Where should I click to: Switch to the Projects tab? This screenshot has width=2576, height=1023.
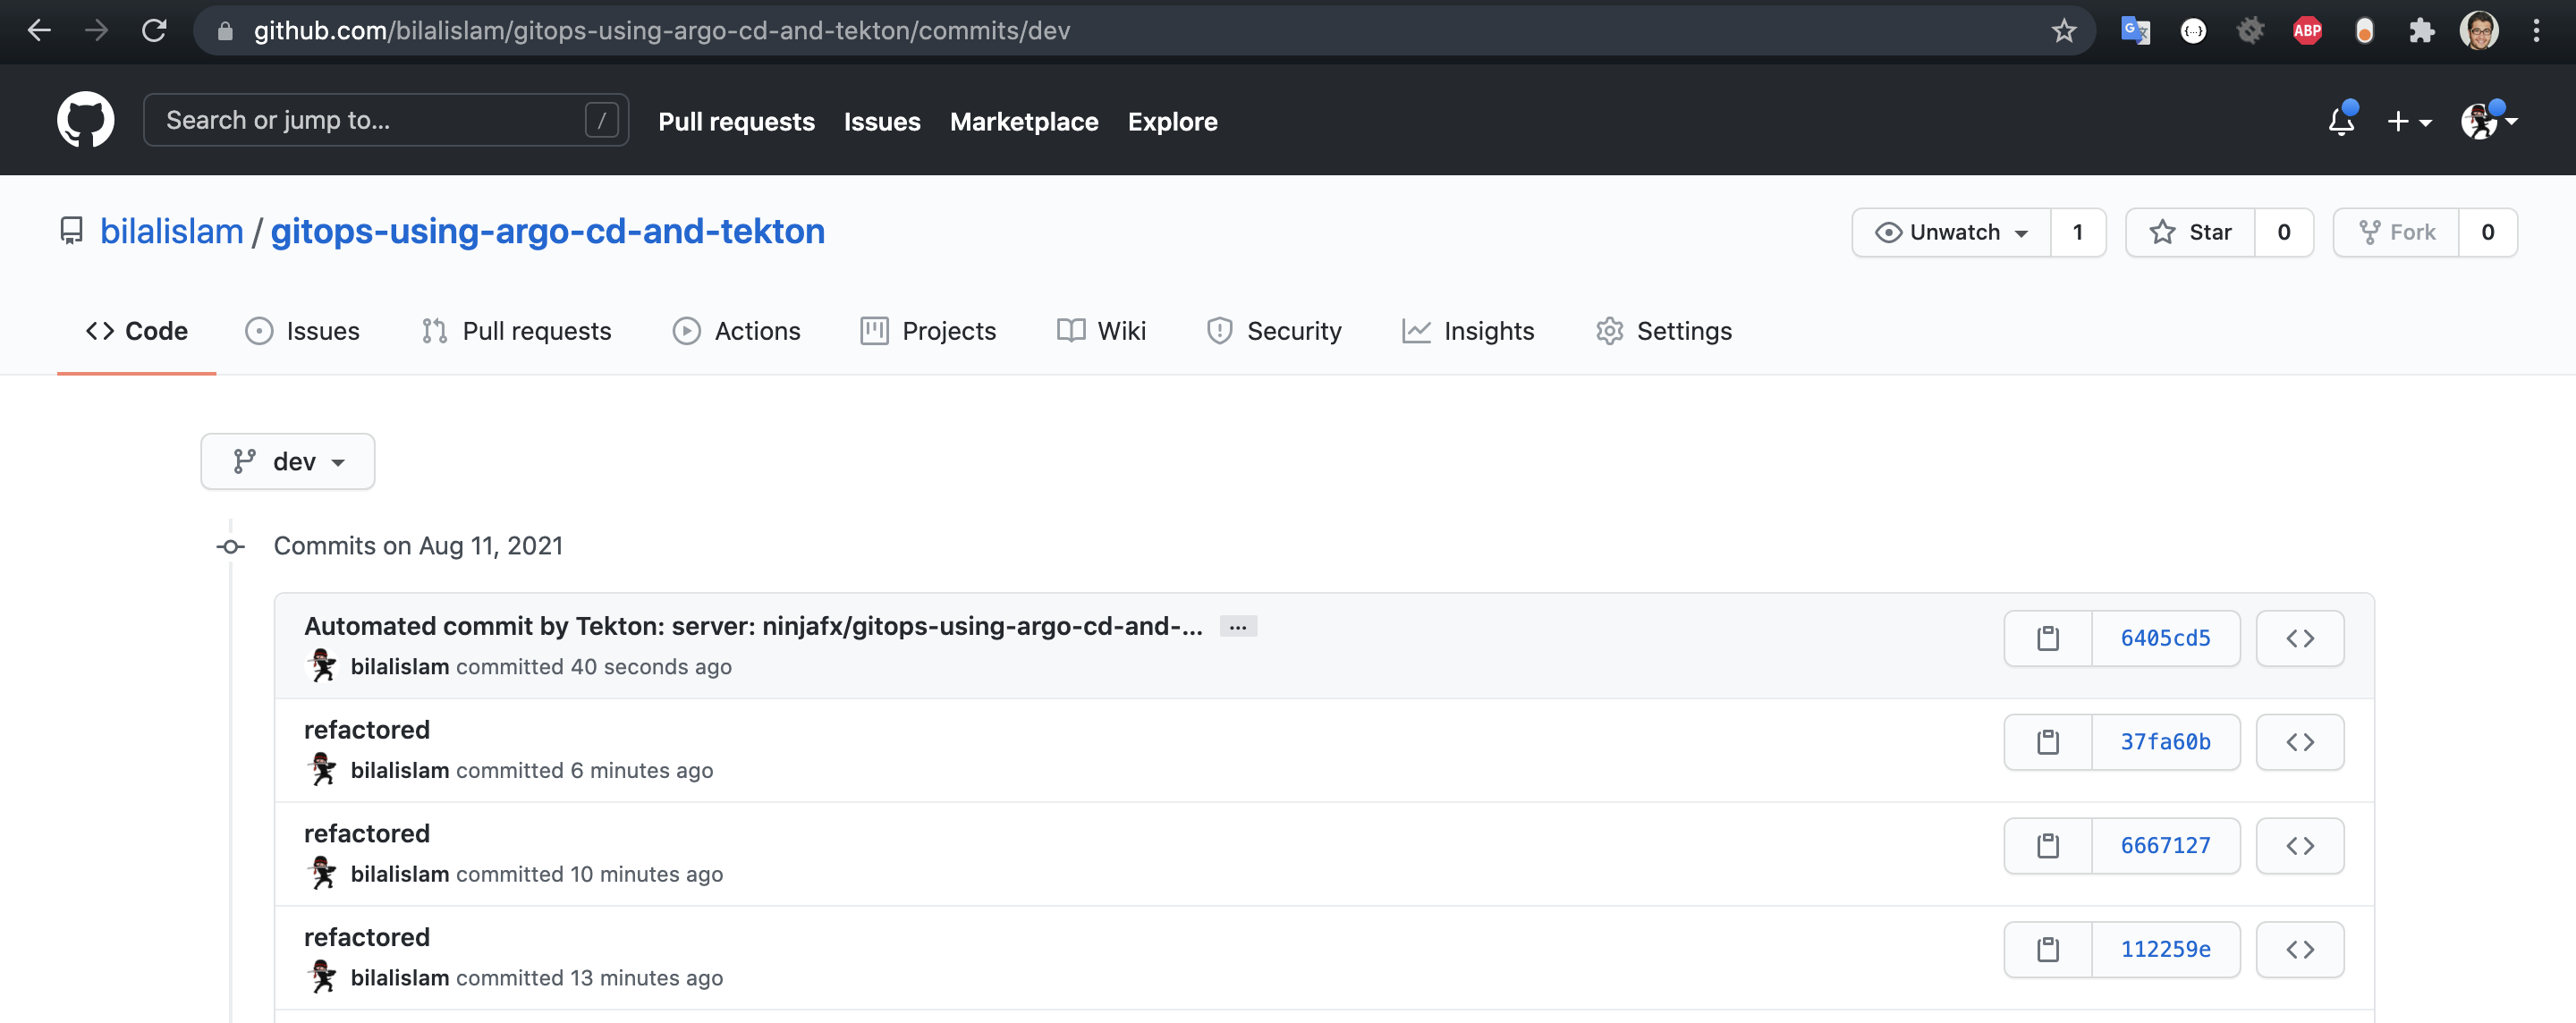tap(928, 331)
